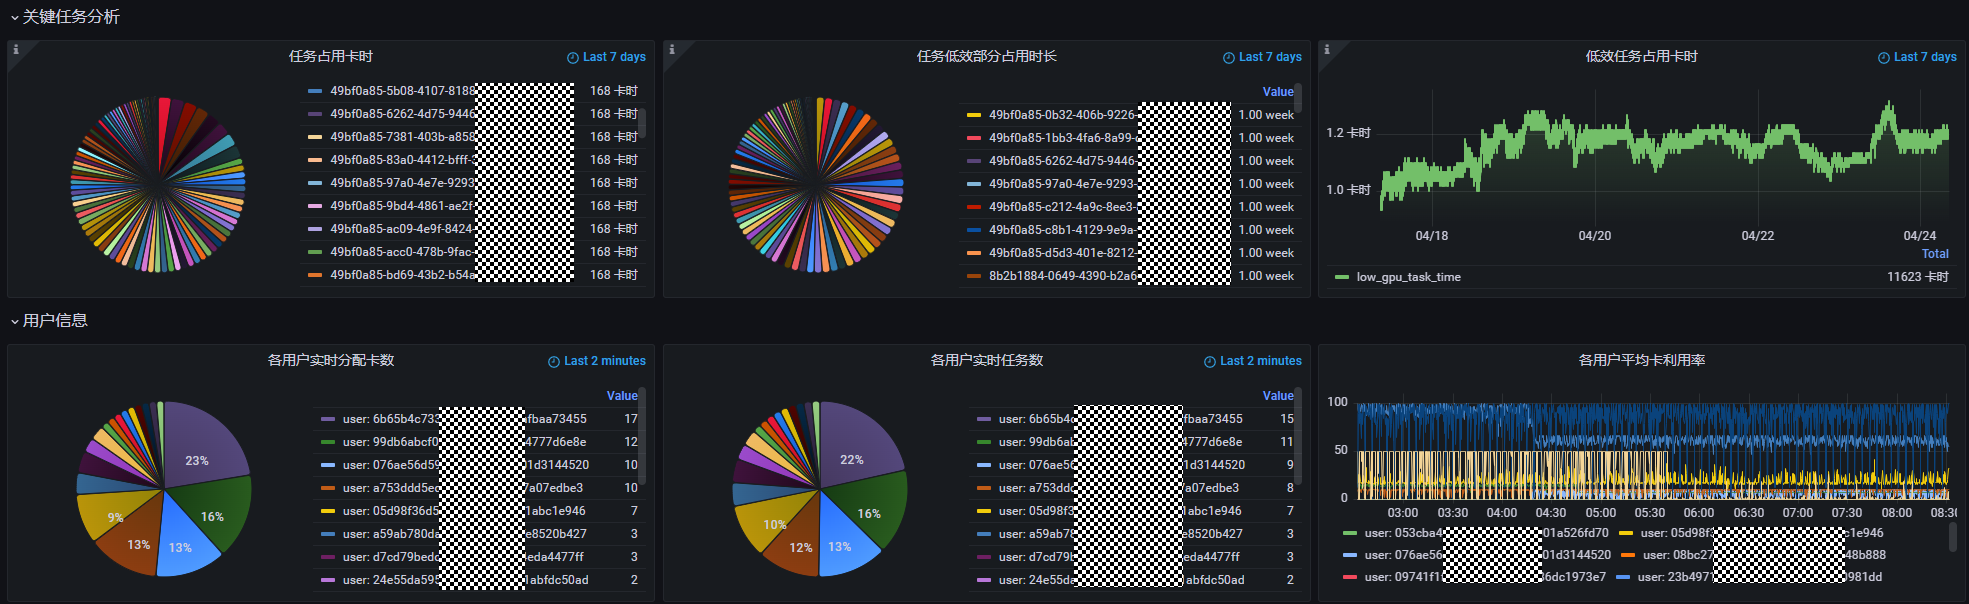Click the 各用户平均卡利用率 legend scrollbar
The height and width of the screenshot is (604, 1969).
tap(1952, 537)
